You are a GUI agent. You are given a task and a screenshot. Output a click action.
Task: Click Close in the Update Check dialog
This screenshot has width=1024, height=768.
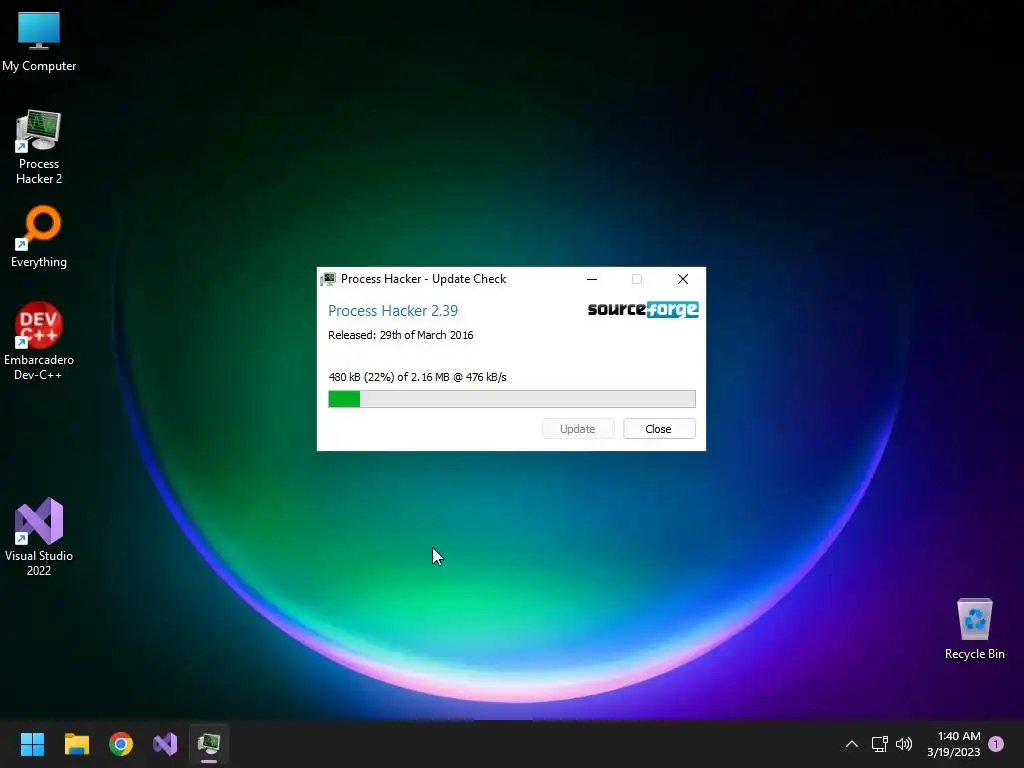(659, 429)
